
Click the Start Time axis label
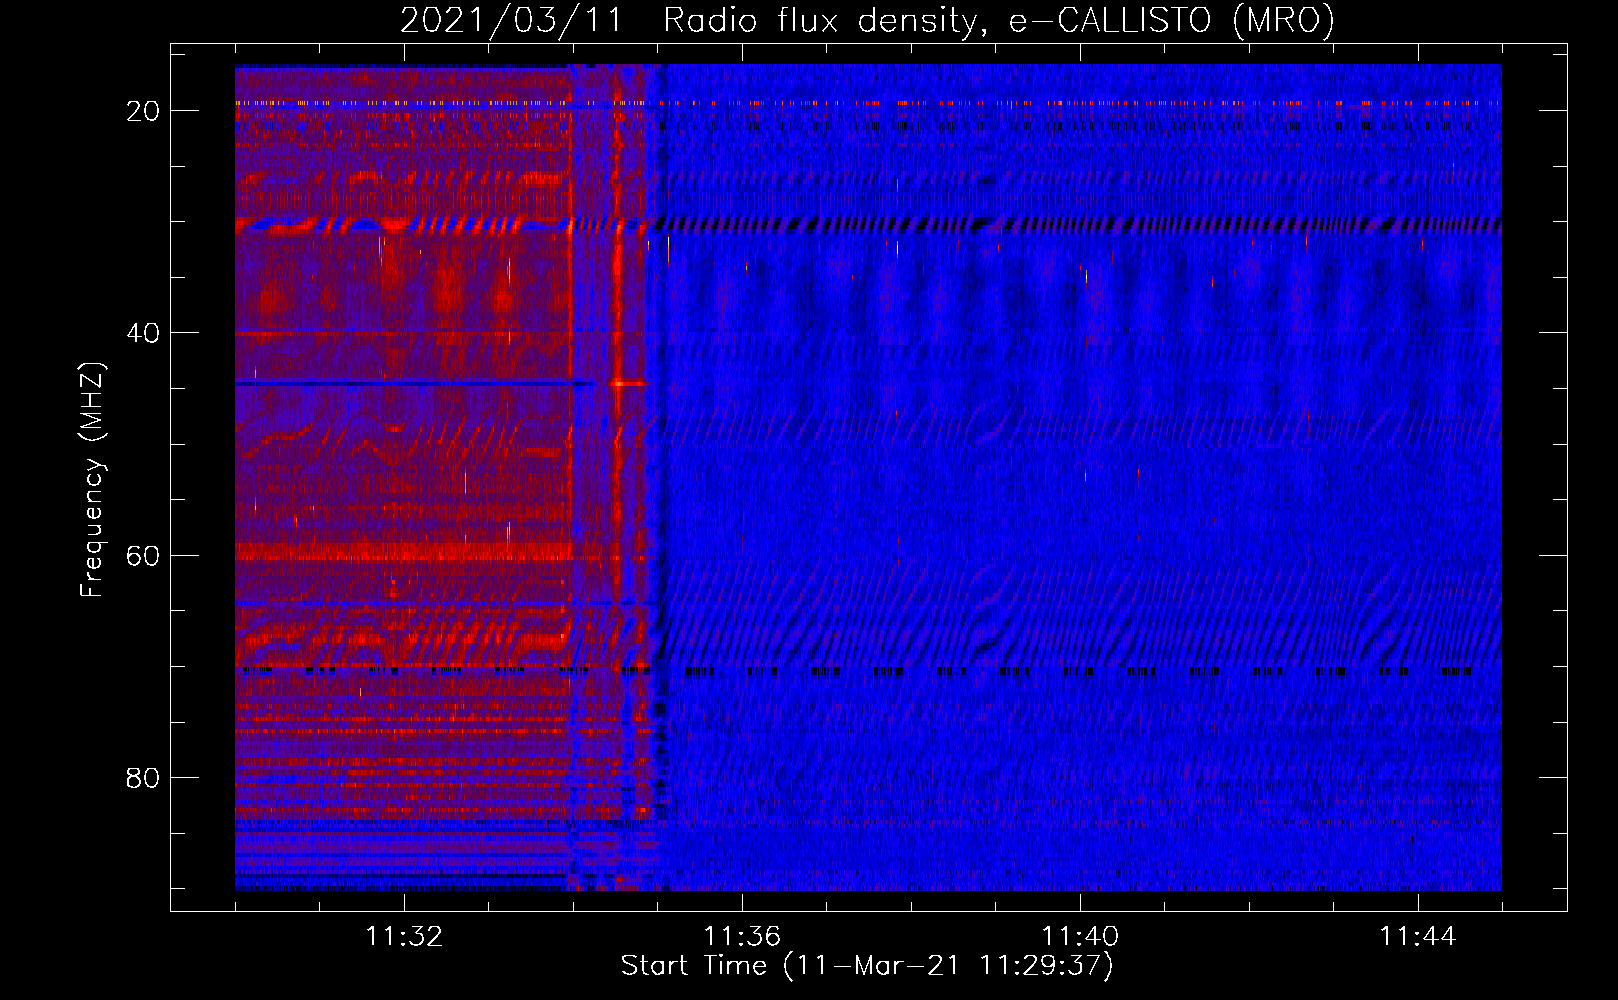867,966
